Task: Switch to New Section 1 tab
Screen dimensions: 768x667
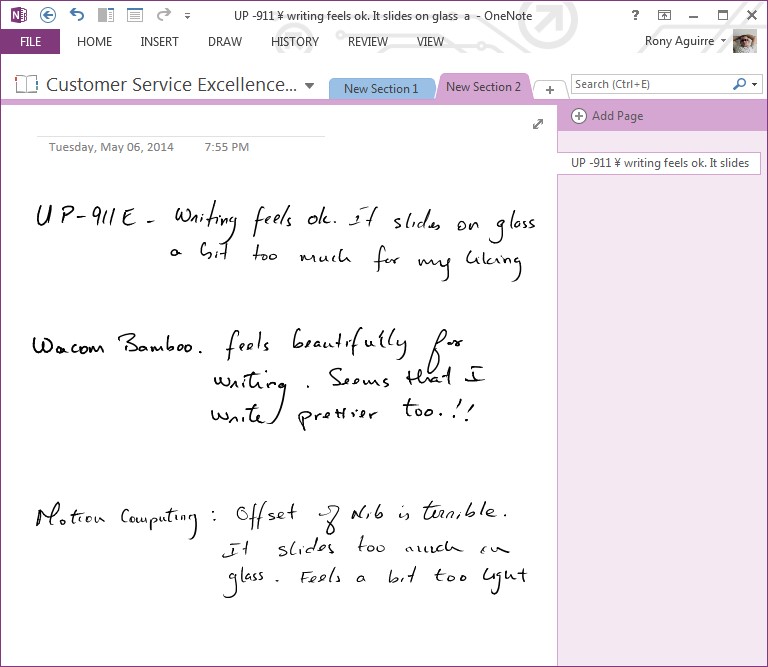Action: pos(381,89)
